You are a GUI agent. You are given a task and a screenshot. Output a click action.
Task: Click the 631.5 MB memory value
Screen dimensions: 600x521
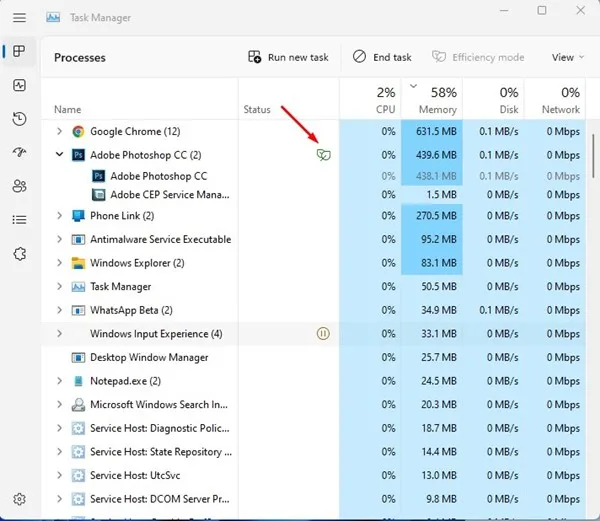click(x=436, y=132)
